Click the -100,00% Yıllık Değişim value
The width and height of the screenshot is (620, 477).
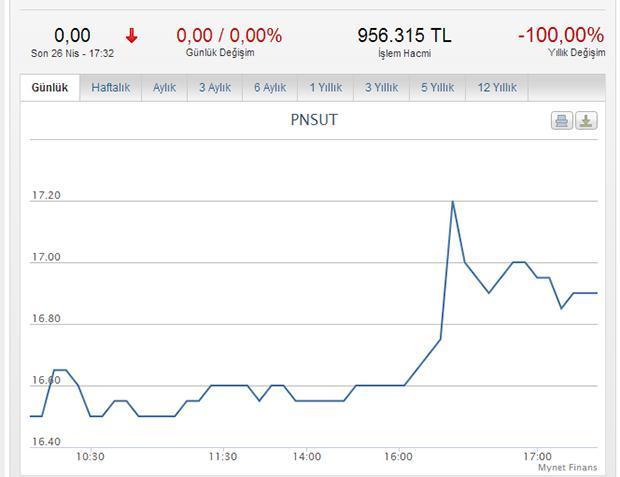pos(561,35)
